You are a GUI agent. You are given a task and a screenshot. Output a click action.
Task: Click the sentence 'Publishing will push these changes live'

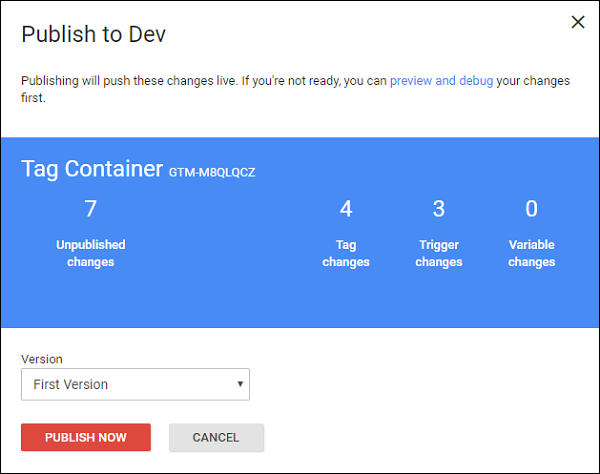point(132,80)
